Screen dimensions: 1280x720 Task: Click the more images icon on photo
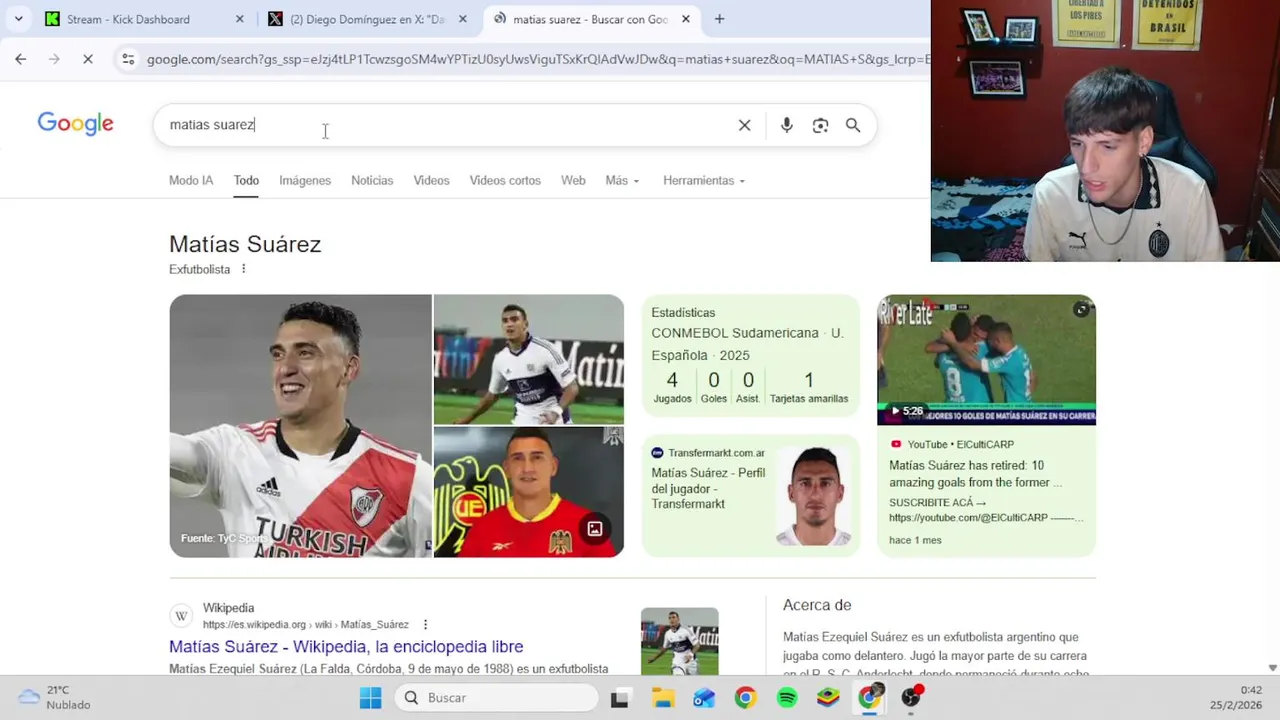tap(595, 529)
